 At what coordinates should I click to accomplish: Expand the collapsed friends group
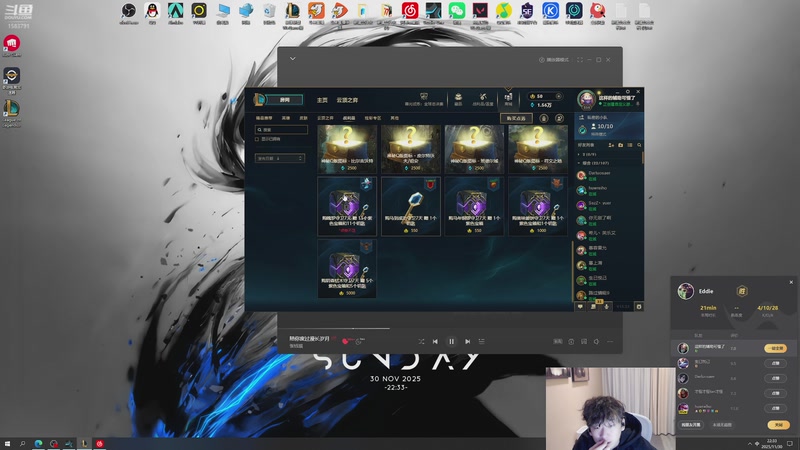(579, 154)
